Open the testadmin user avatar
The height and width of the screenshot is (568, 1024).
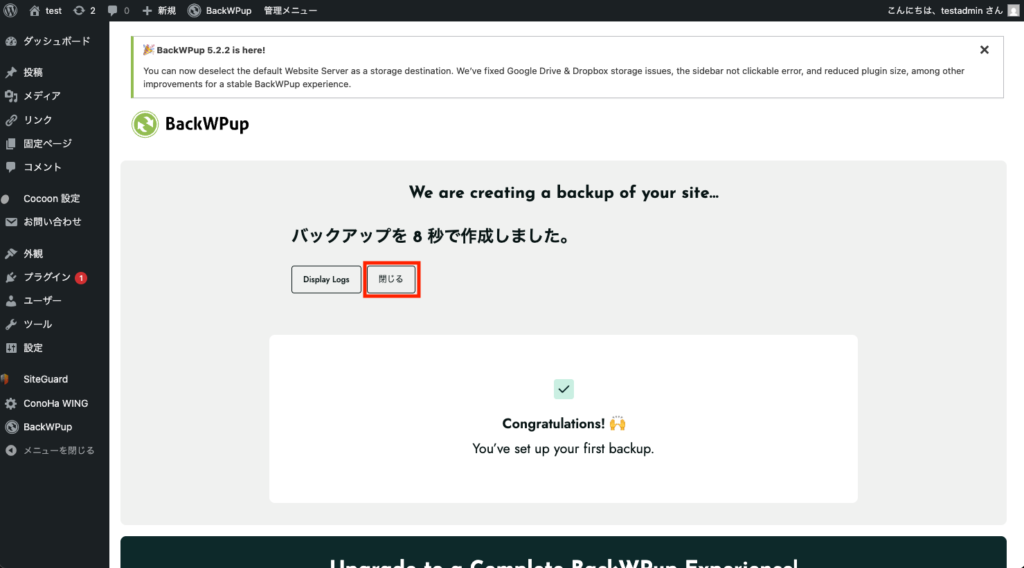point(1014,10)
